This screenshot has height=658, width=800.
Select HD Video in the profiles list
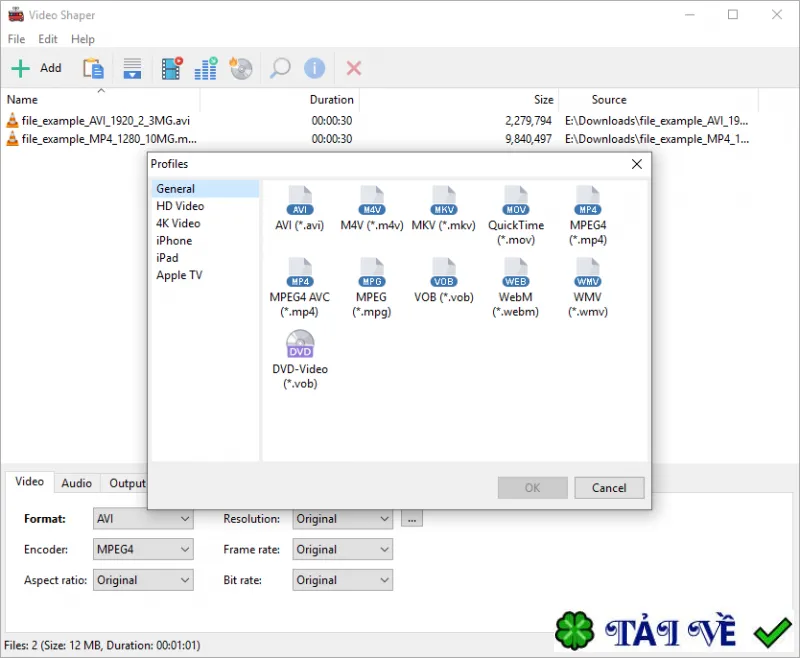click(180, 206)
